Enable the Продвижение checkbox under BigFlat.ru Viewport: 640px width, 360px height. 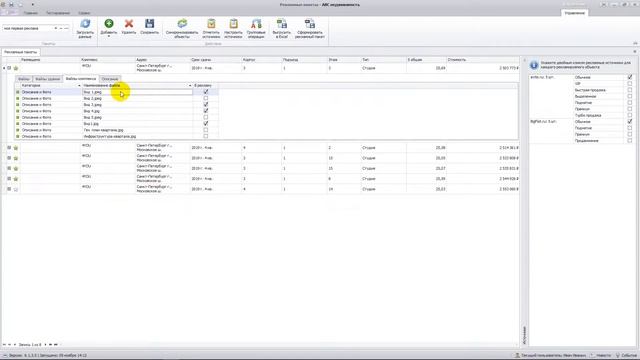click(x=630, y=141)
